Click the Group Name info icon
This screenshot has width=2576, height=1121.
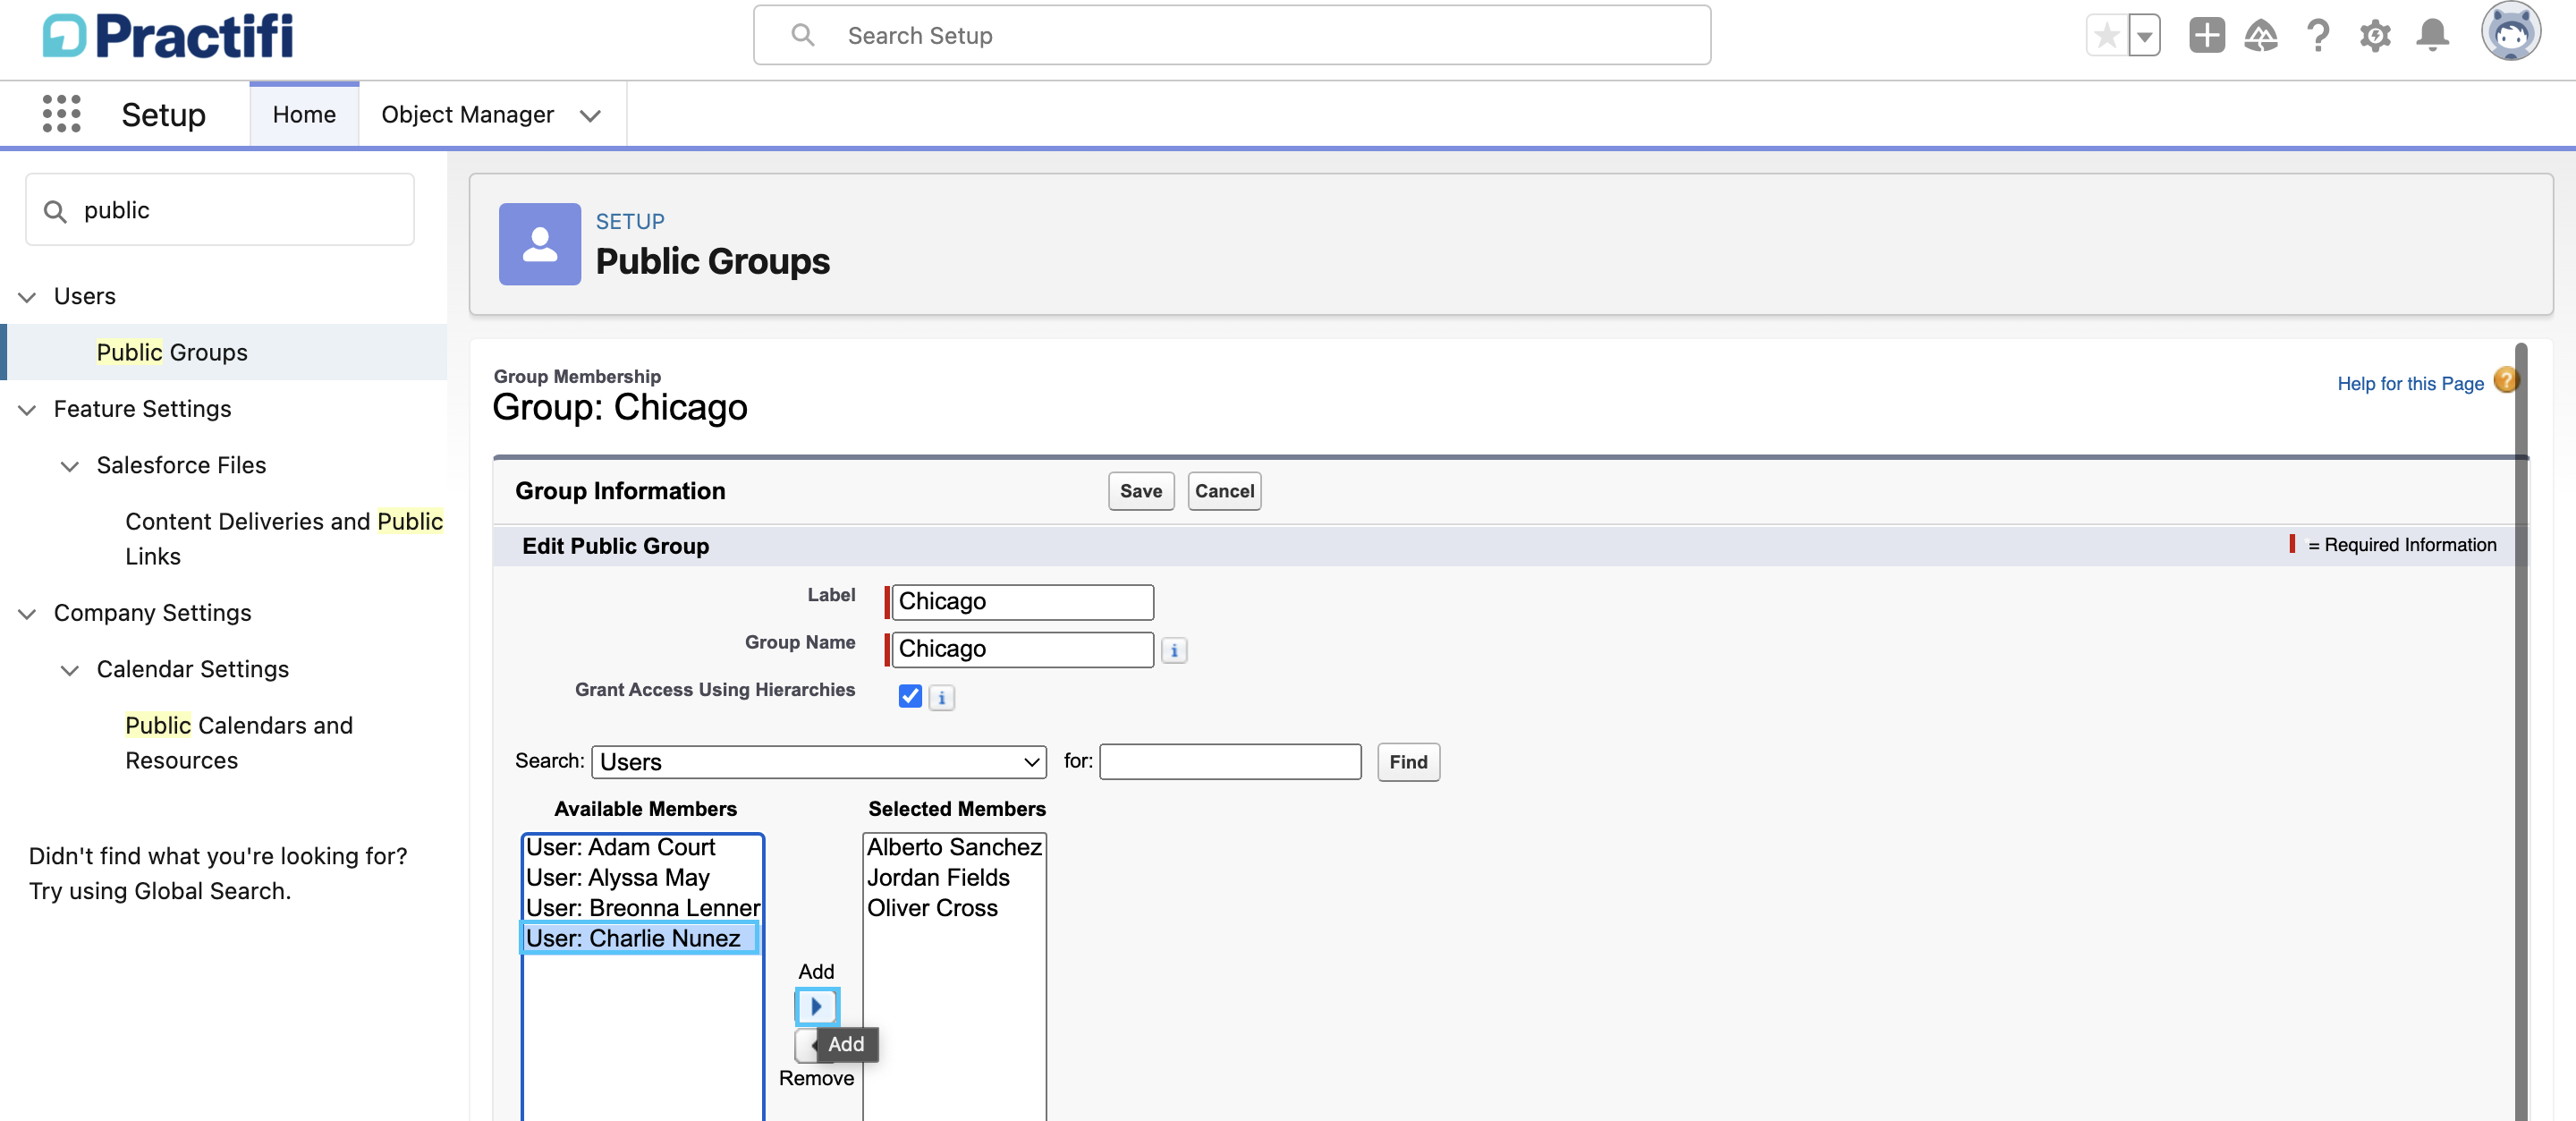[1174, 650]
